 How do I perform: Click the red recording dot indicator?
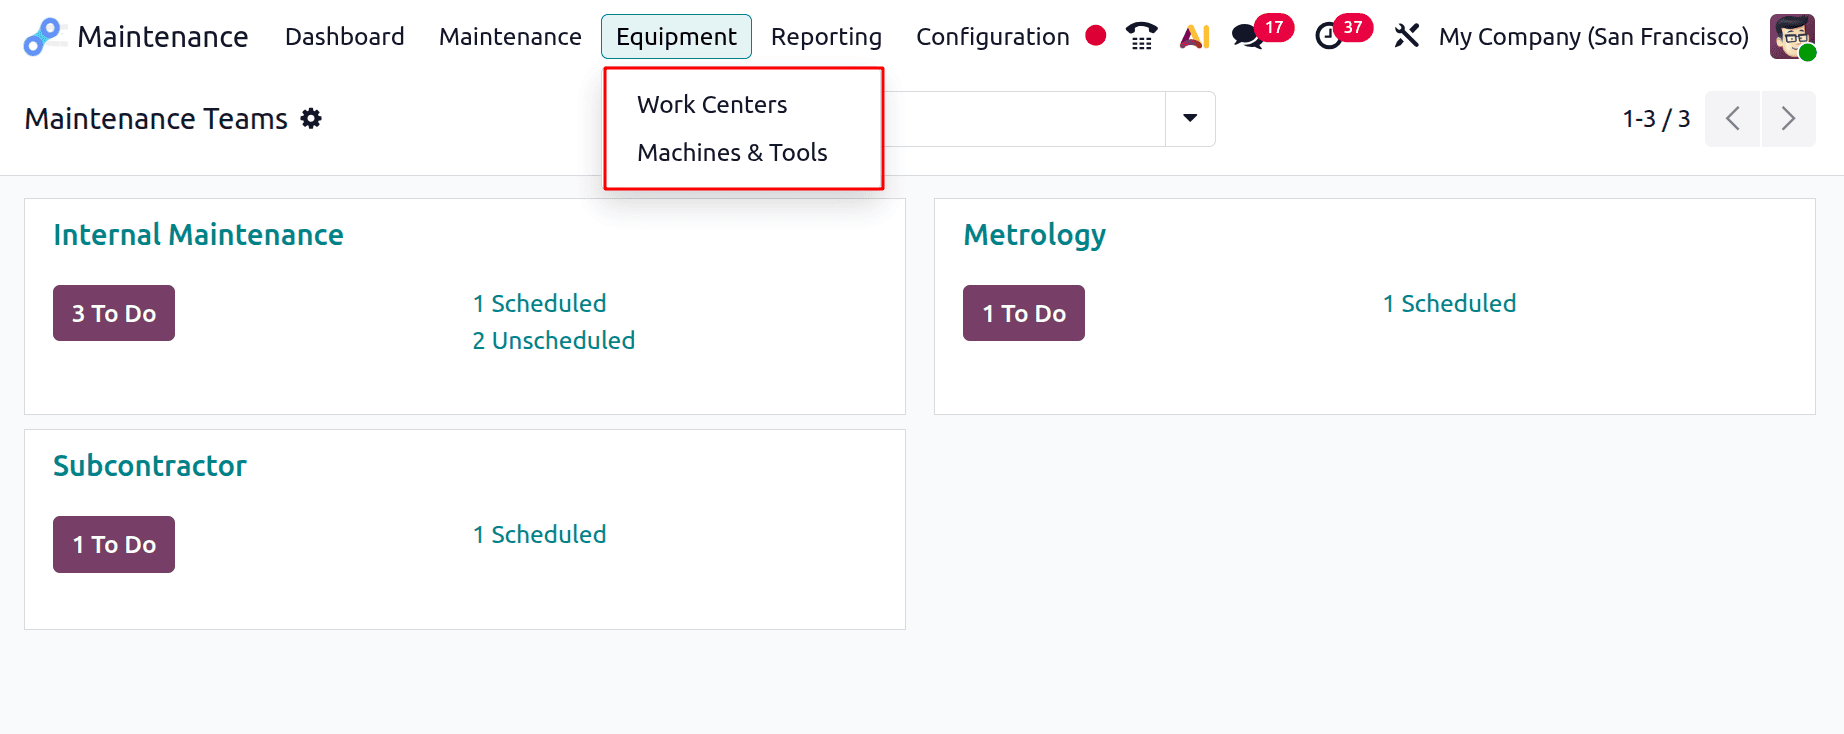[1096, 36]
